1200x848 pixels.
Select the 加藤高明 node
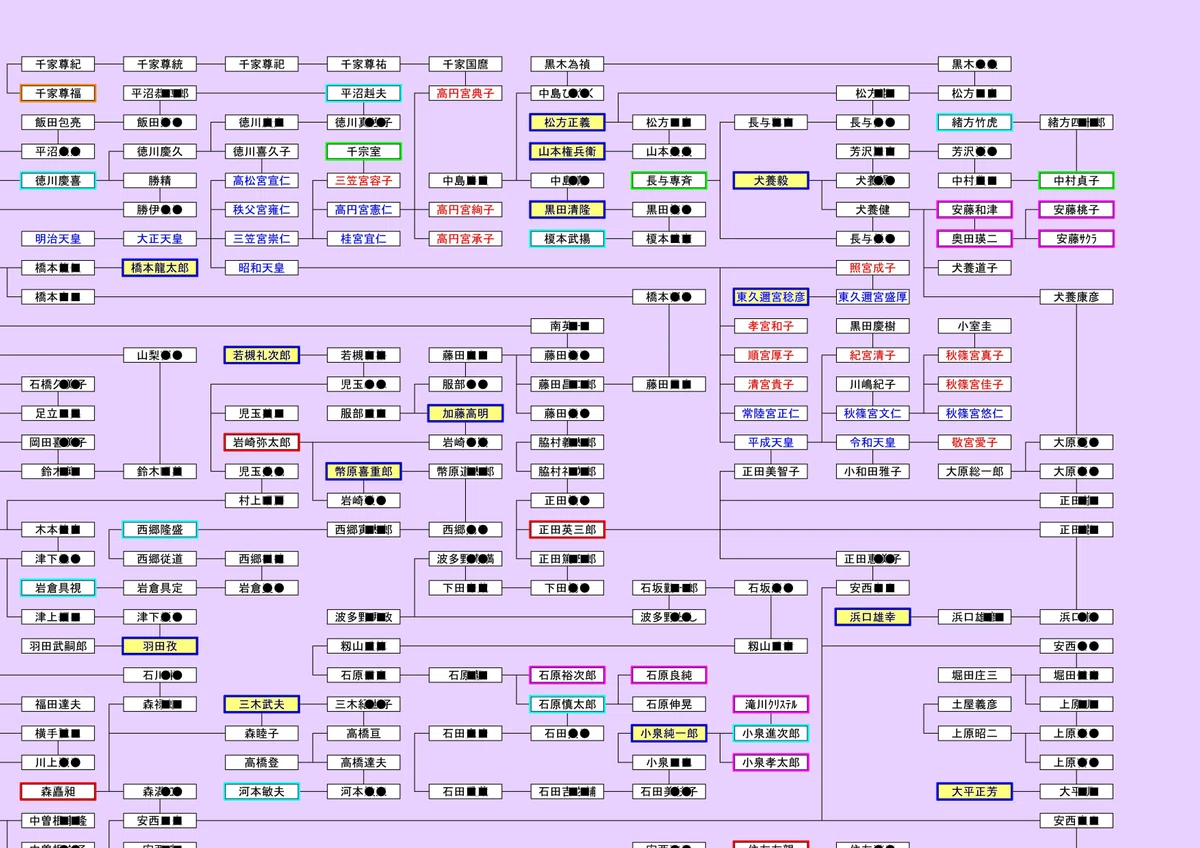466,413
